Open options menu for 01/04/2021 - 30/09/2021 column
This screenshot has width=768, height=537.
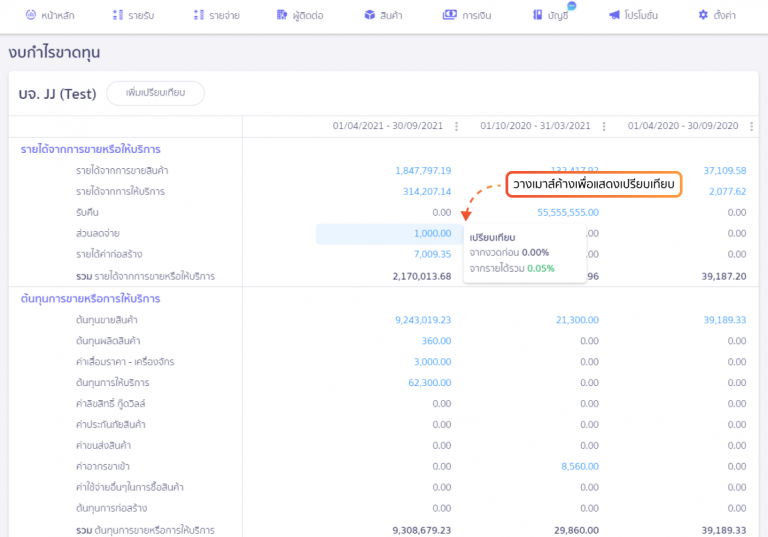tap(457, 126)
